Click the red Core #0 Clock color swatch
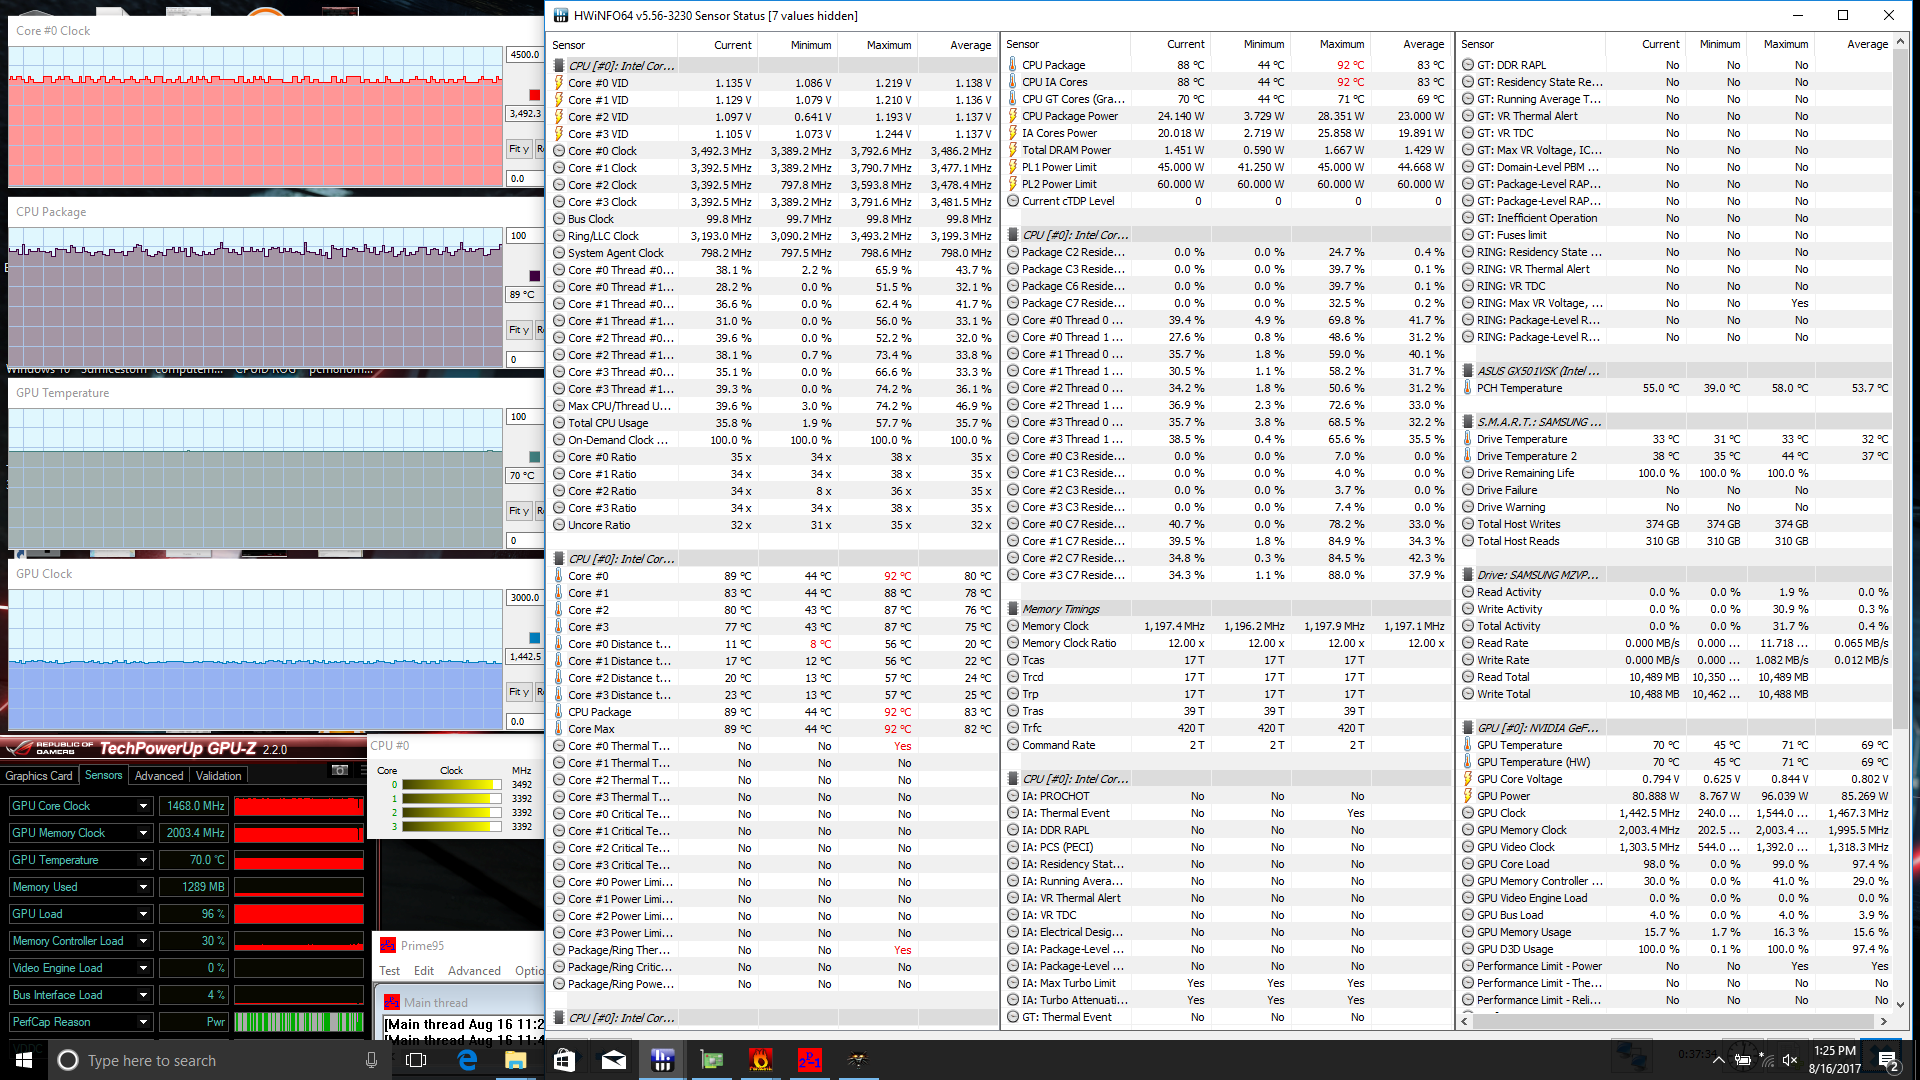The width and height of the screenshot is (1920, 1080). (x=534, y=95)
